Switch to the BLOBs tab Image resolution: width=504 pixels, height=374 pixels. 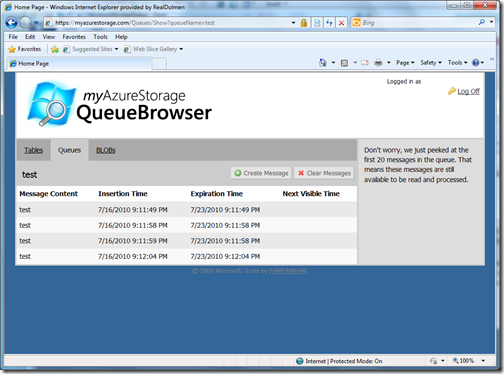coord(106,150)
